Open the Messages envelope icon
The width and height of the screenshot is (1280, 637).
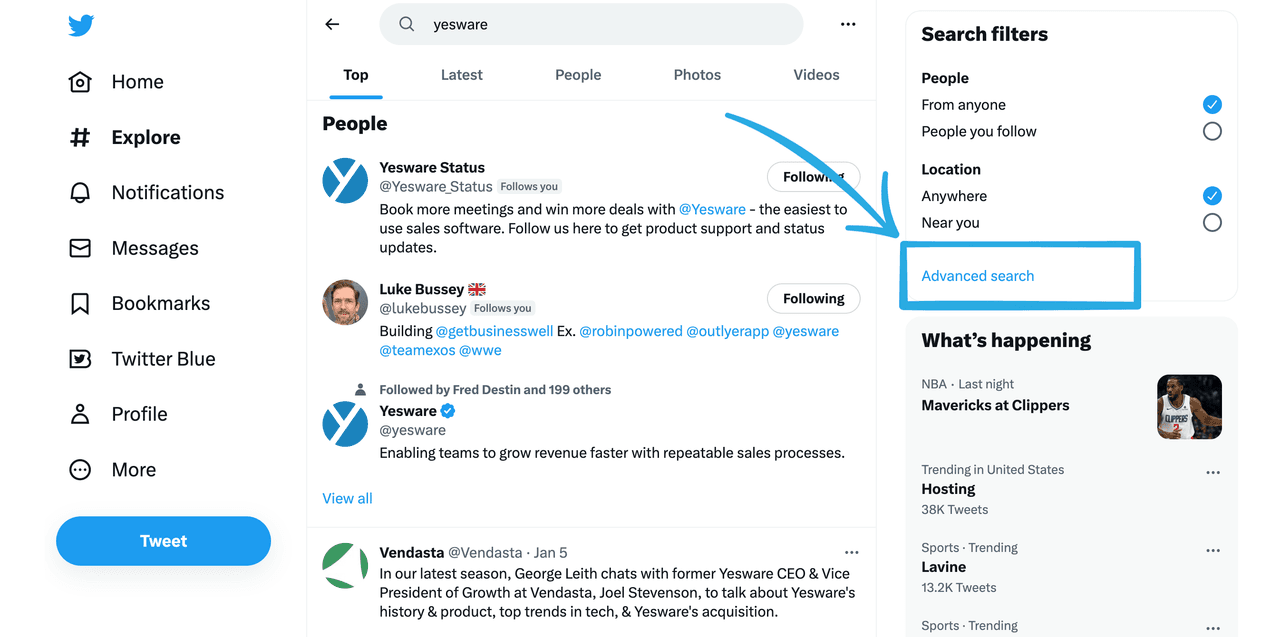coord(80,248)
